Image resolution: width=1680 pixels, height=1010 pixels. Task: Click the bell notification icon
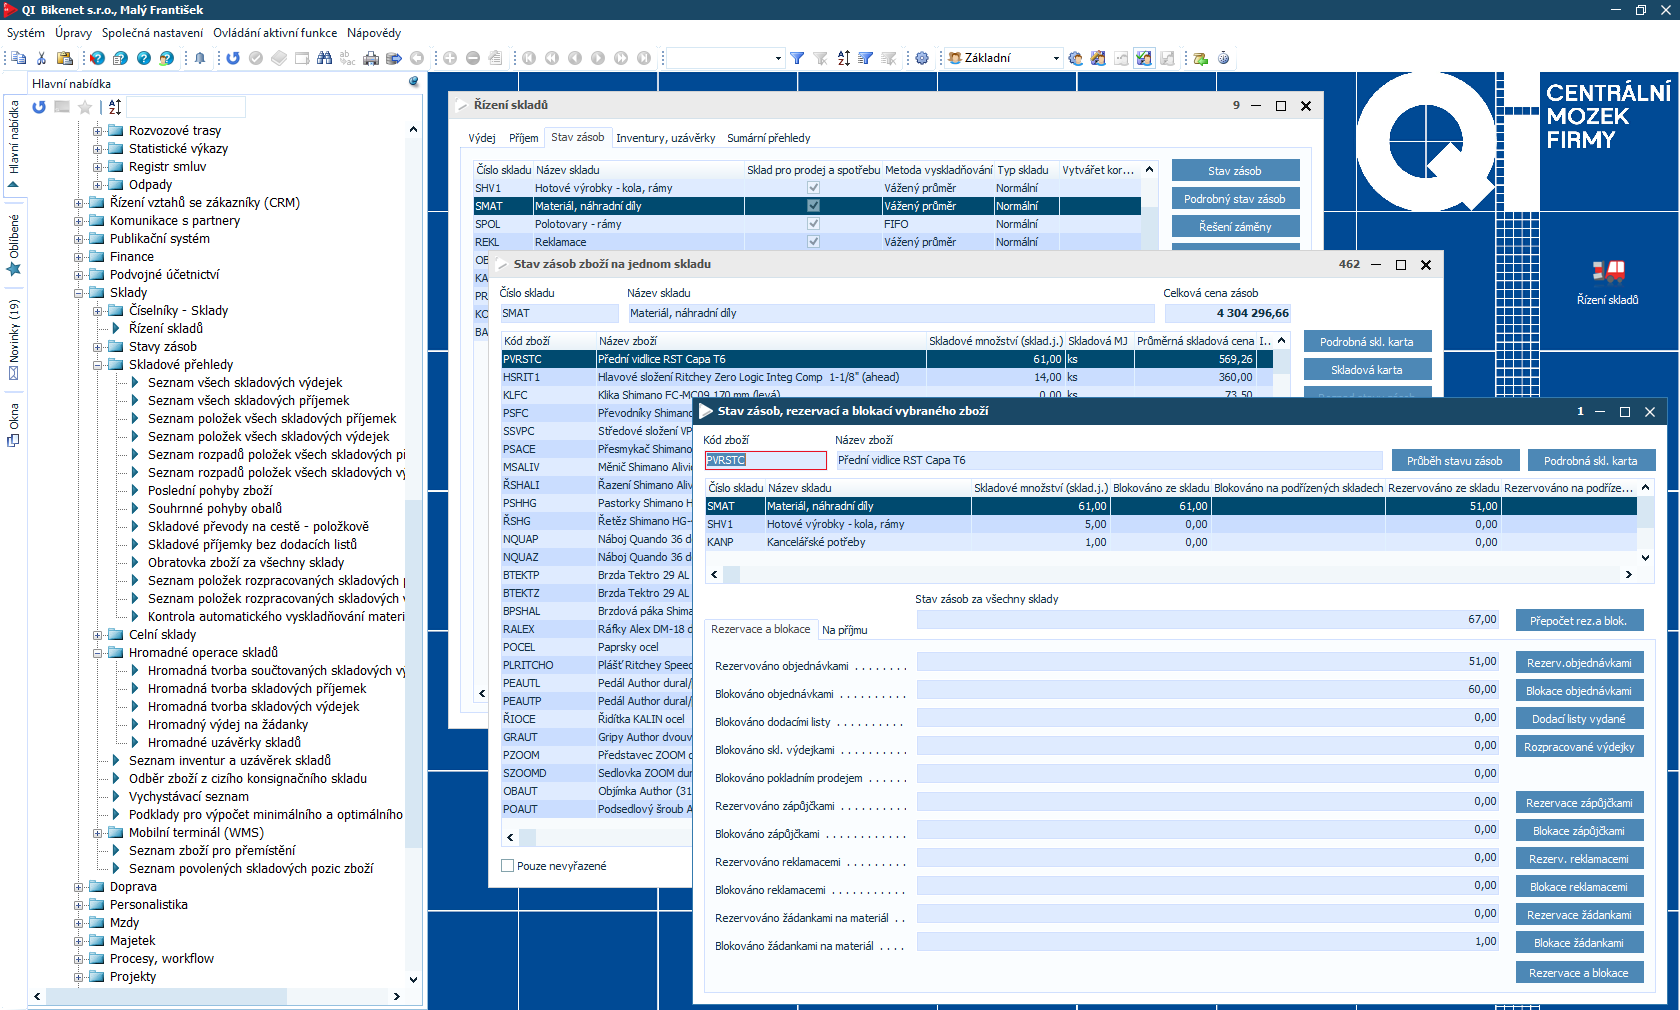point(200,58)
